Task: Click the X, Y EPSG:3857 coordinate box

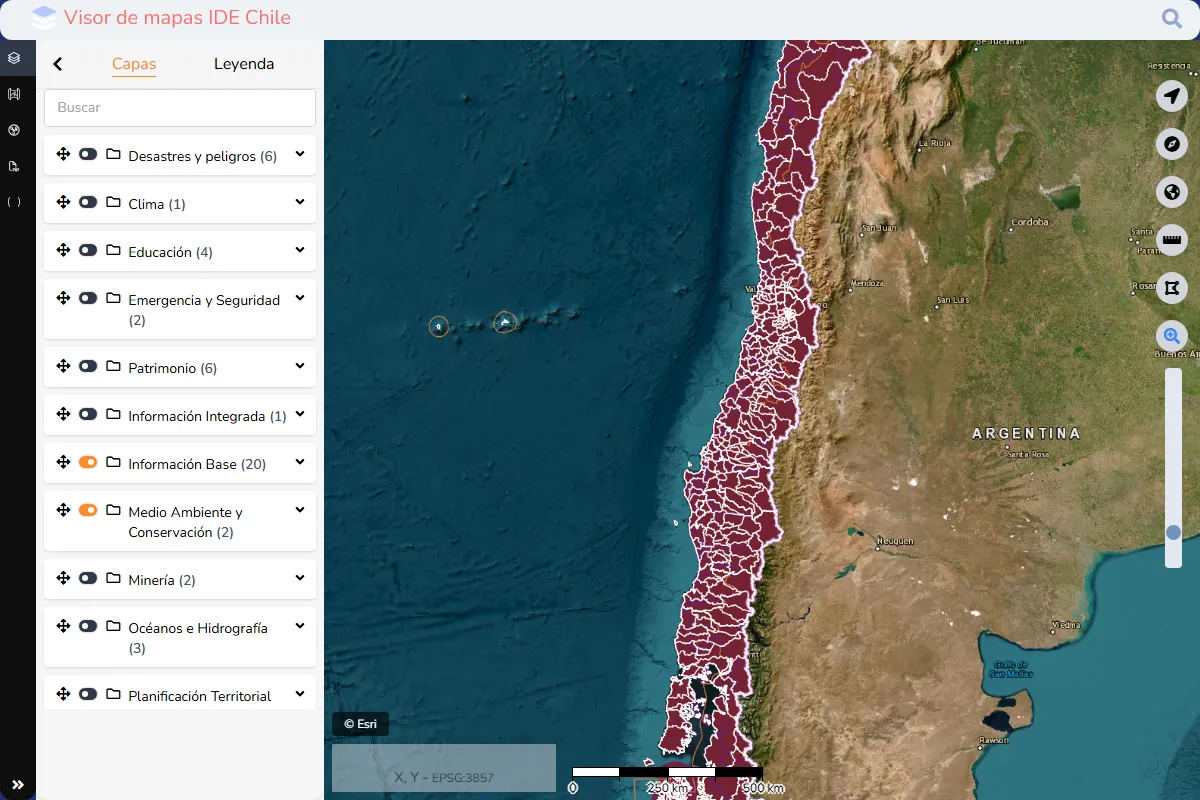Action: pyautogui.click(x=444, y=768)
